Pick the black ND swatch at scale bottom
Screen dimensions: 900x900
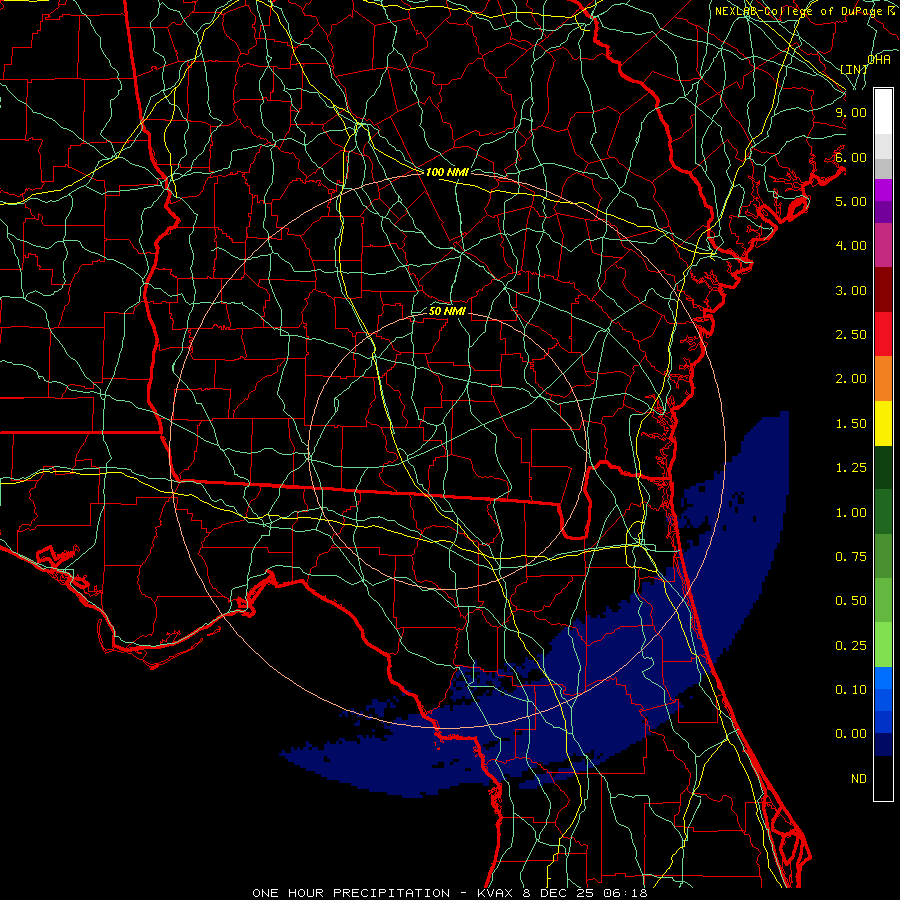click(883, 778)
